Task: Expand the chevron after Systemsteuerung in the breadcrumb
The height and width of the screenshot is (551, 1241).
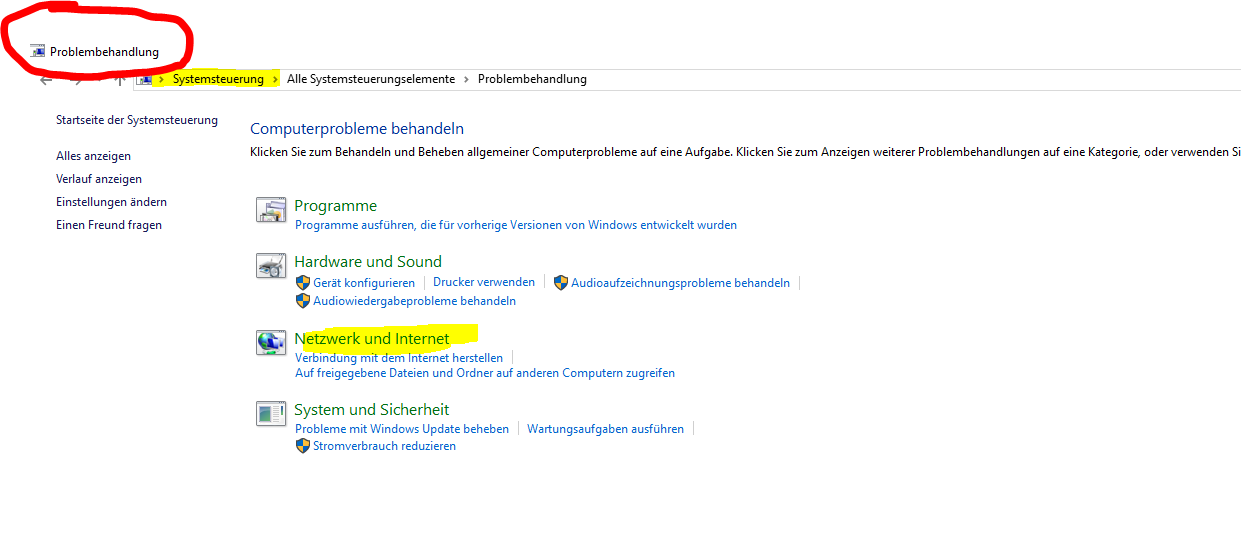Action: tap(275, 79)
